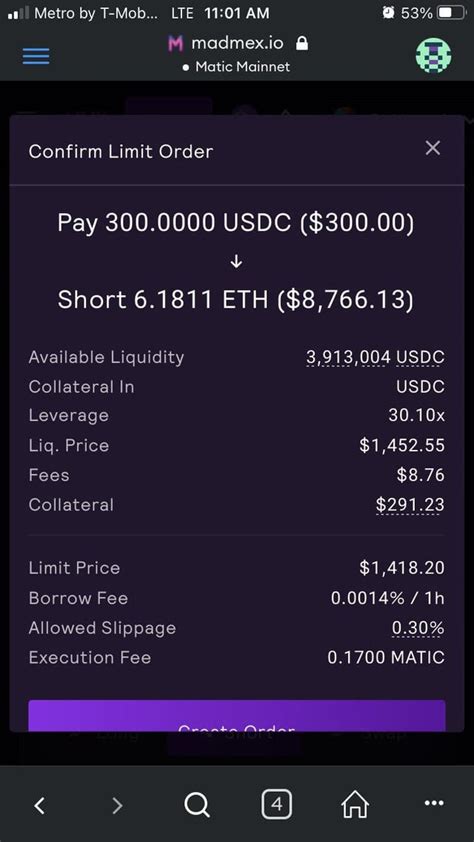Tap the 3,913,004 USDC available liquidity value
The width and height of the screenshot is (474, 842).
click(375, 357)
